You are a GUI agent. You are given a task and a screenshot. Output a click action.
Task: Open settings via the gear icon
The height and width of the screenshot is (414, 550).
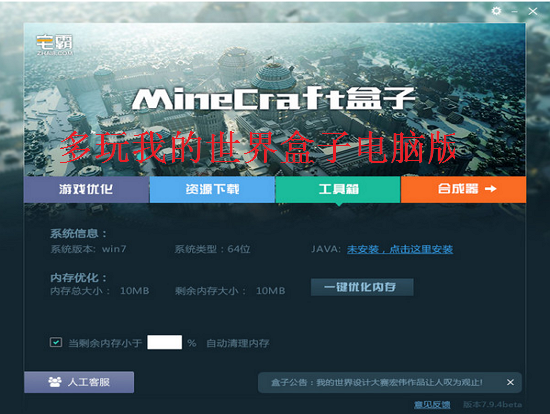click(x=496, y=11)
